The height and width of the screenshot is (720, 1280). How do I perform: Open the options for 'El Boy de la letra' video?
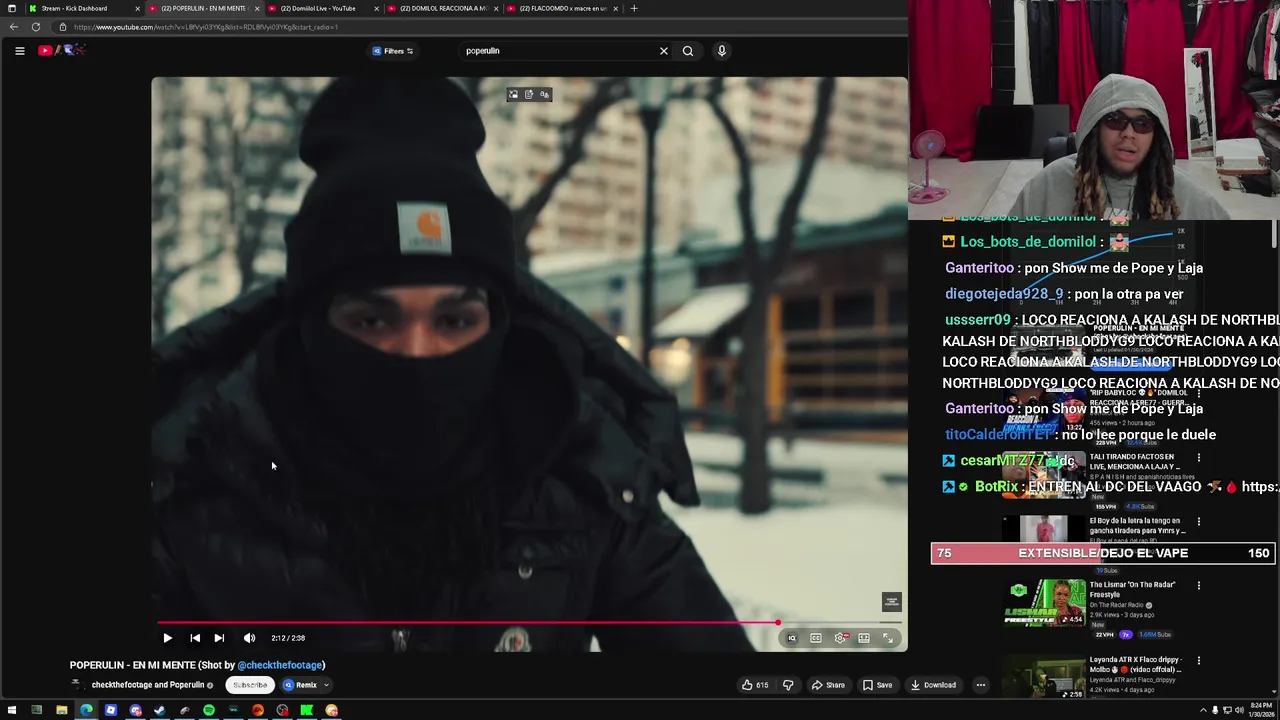point(1198,522)
